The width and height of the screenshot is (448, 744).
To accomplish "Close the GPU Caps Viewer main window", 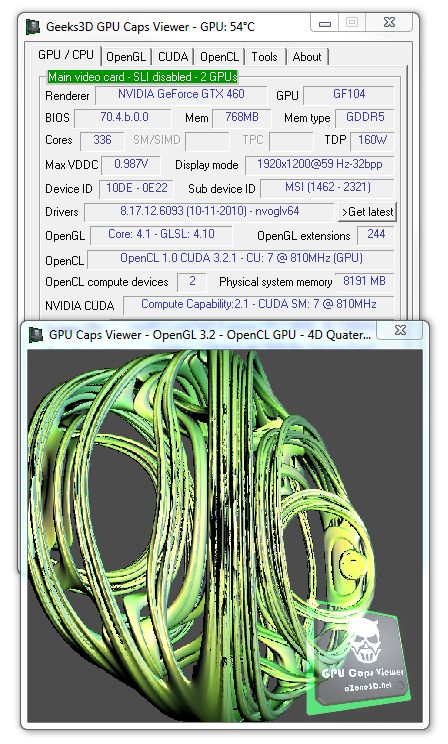I will point(389,22).
